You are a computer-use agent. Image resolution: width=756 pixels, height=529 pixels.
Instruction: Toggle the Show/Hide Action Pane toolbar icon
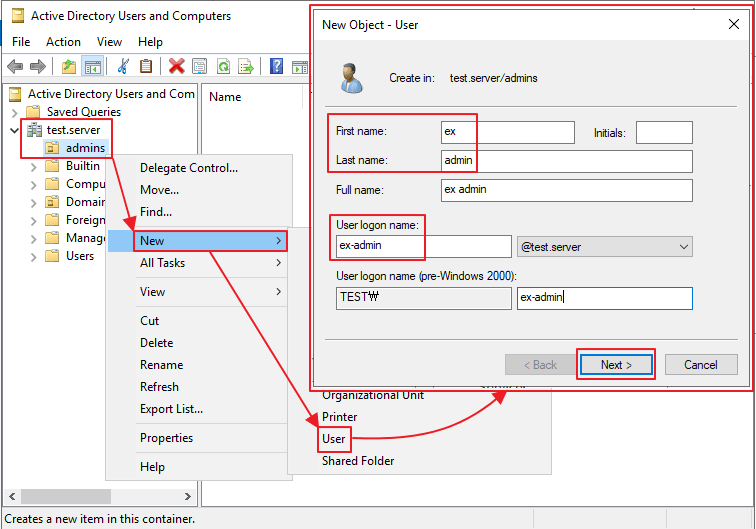tap(299, 67)
